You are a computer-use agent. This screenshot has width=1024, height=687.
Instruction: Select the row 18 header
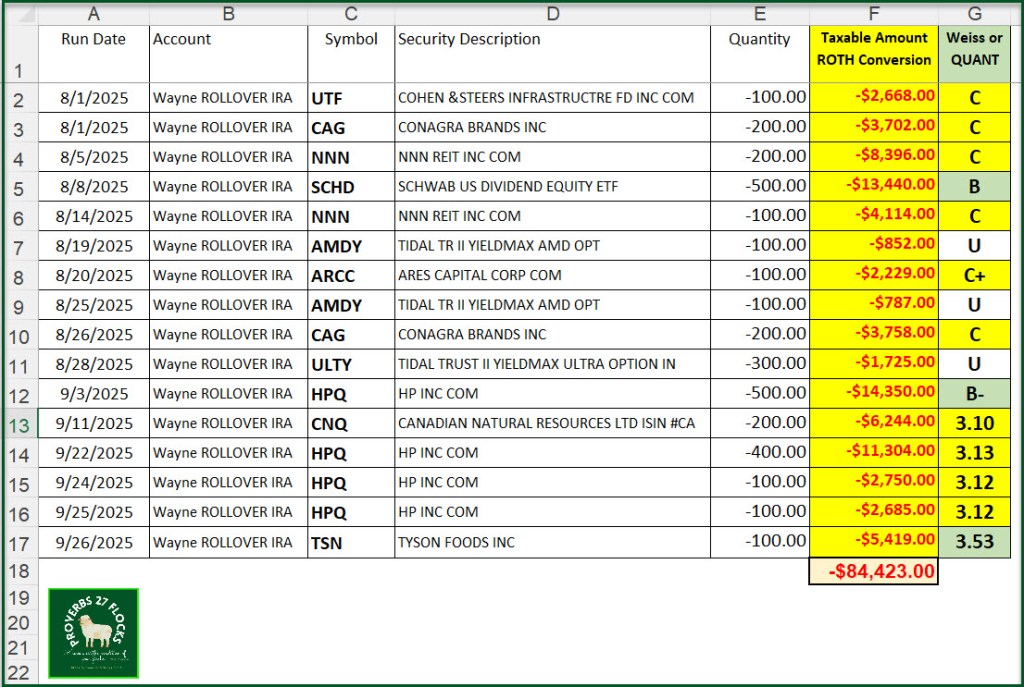tap(20, 571)
